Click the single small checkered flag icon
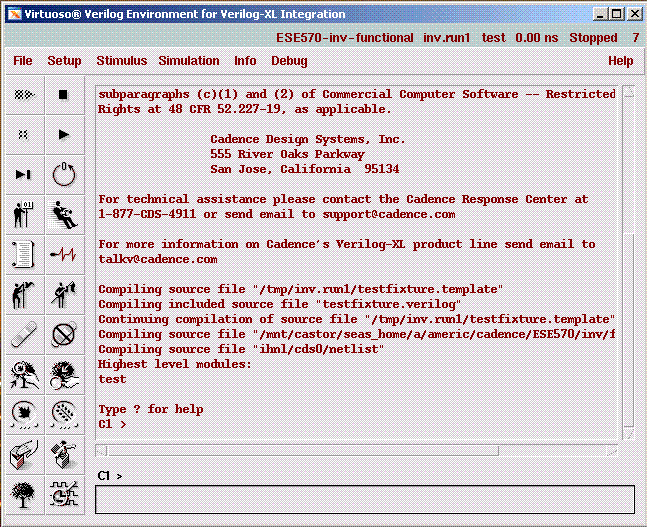Viewport: 647px width, 527px height. tap(25, 135)
